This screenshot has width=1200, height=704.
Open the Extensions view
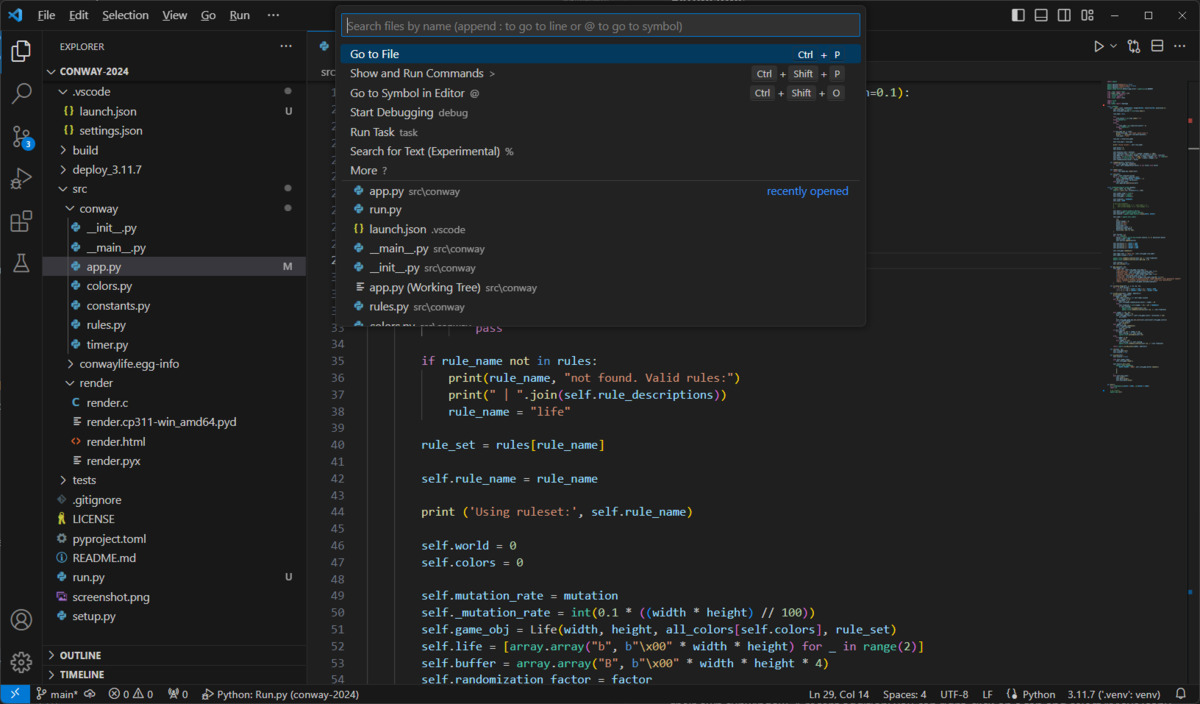[21, 221]
